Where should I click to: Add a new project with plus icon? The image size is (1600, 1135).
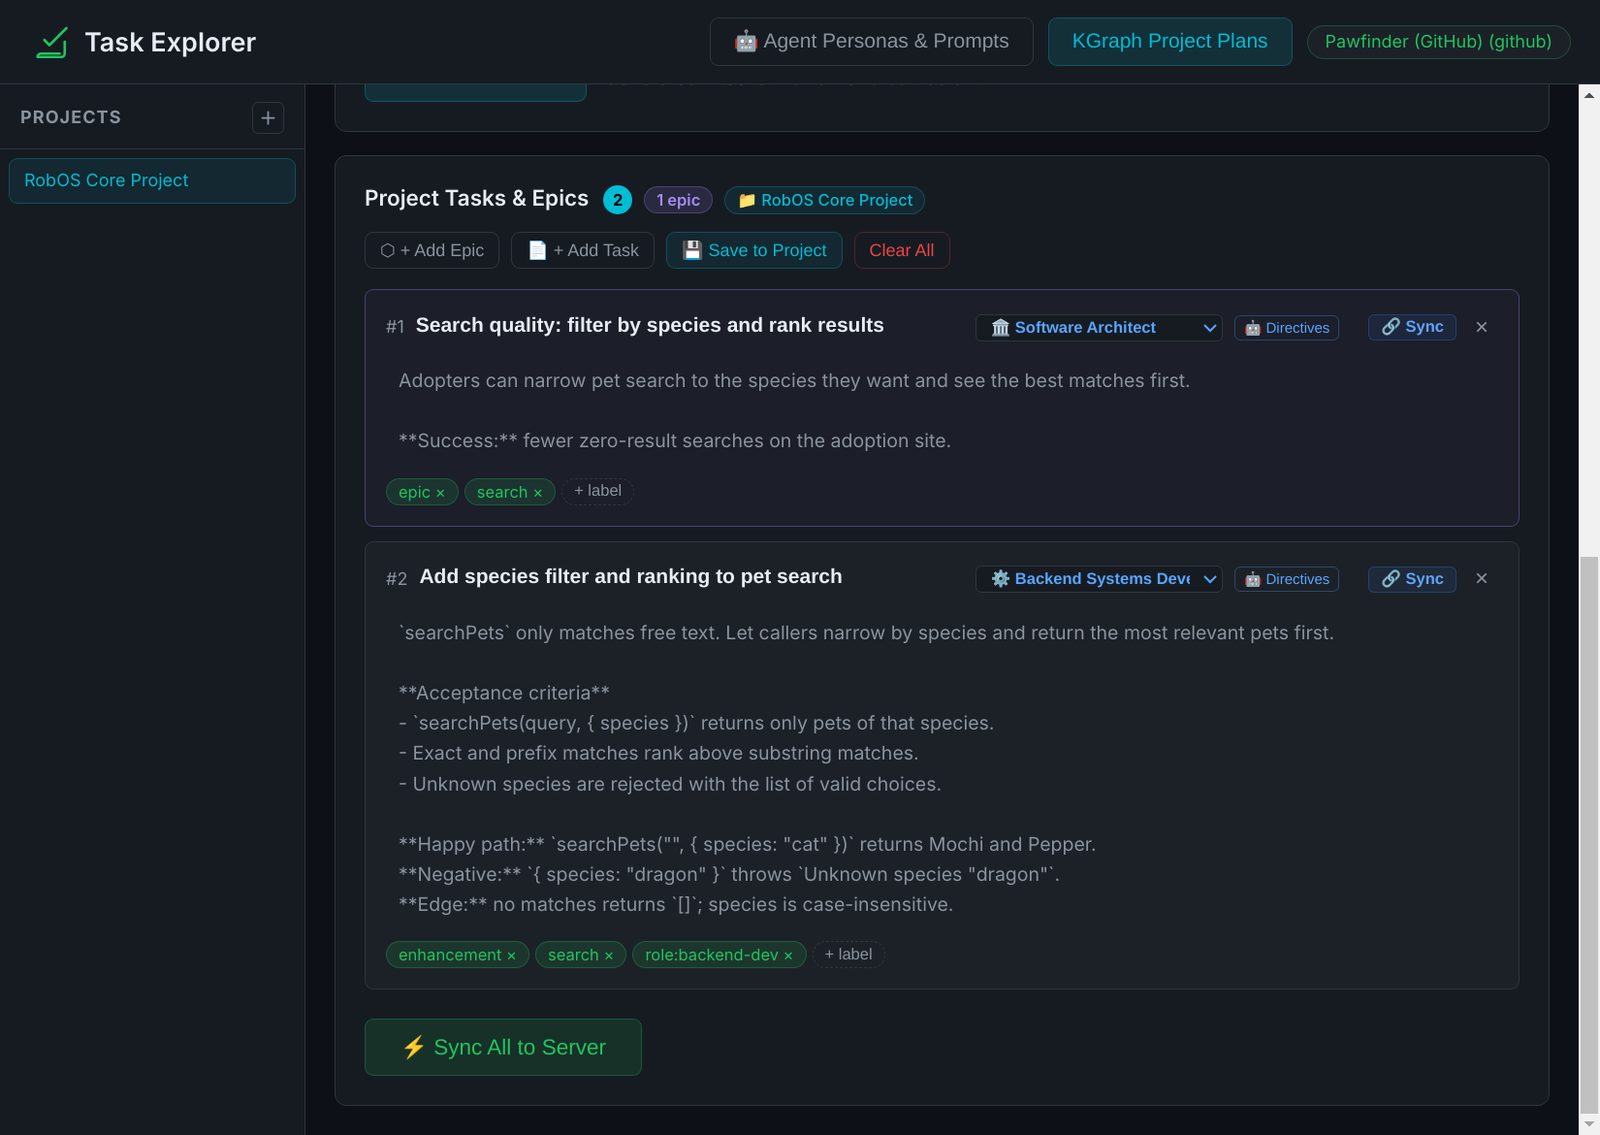268,118
